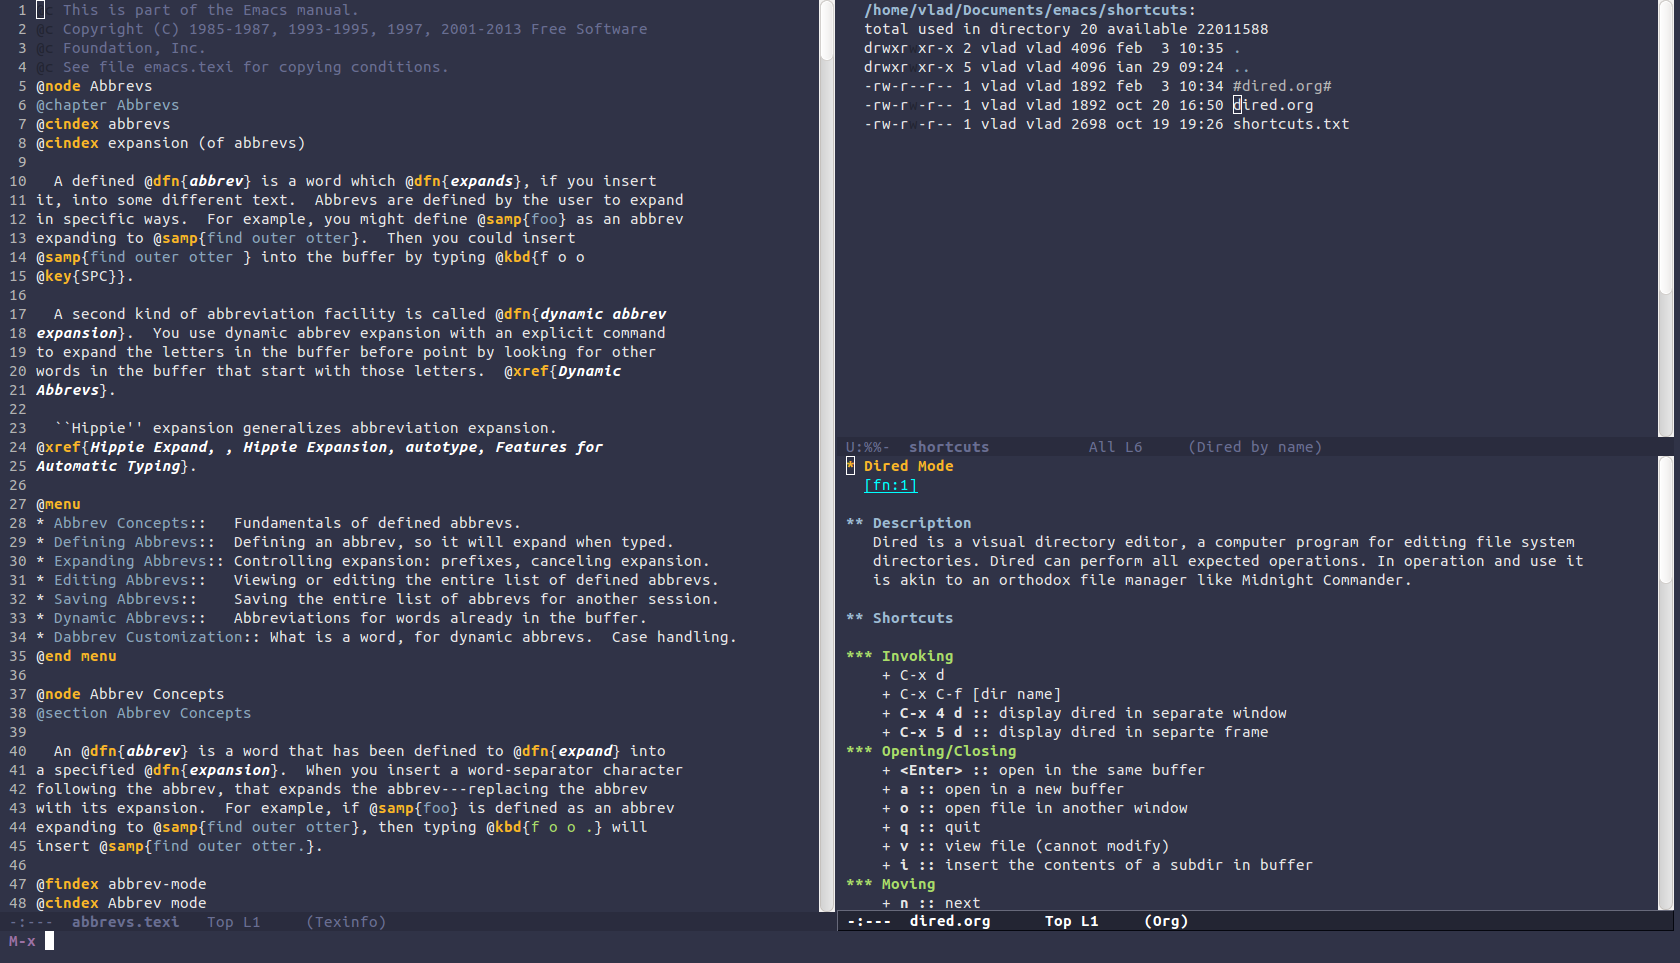The height and width of the screenshot is (963, 1680).
Task: Click 'v :: view file' item
Action: click(x=1025, y=846)
